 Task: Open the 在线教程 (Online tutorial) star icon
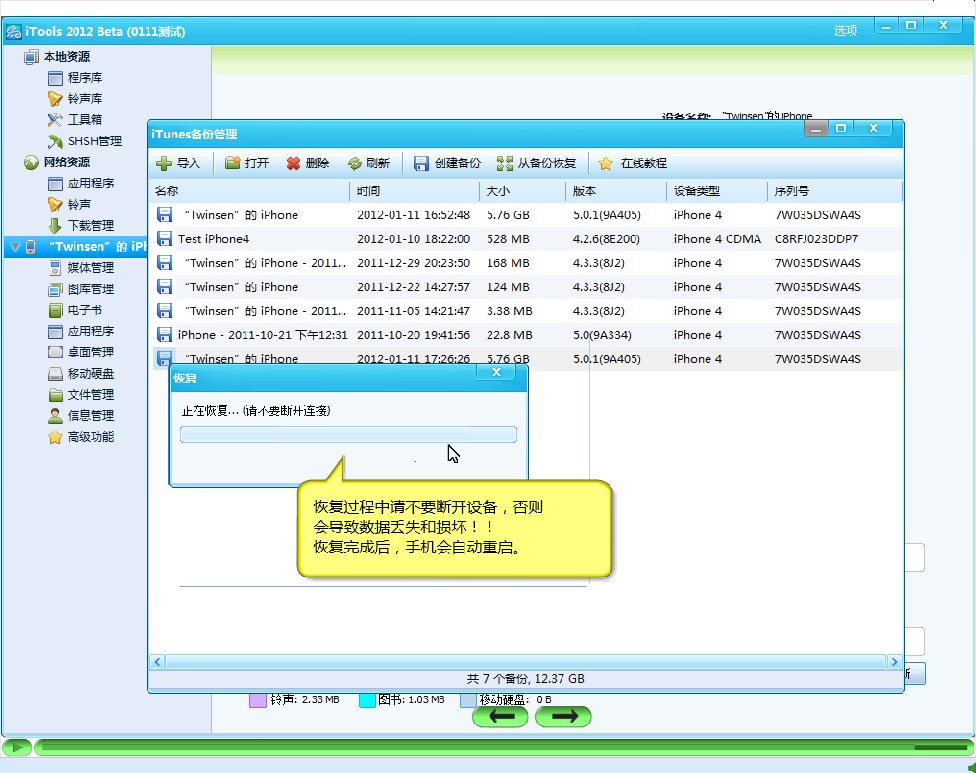tap(605, 163)
